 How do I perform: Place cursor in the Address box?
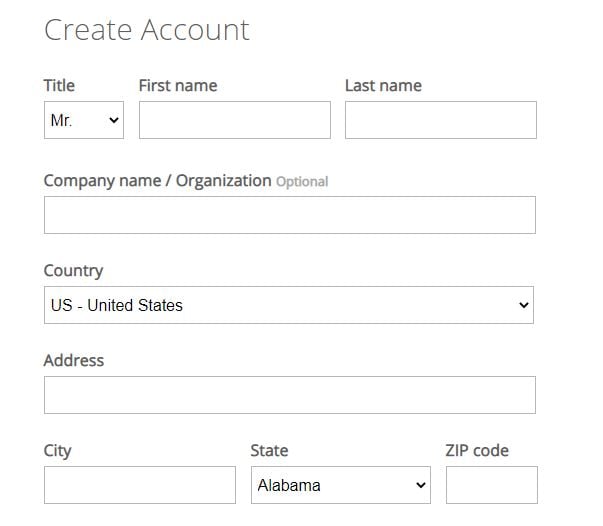pyautogui.click(x=290, y=395)
